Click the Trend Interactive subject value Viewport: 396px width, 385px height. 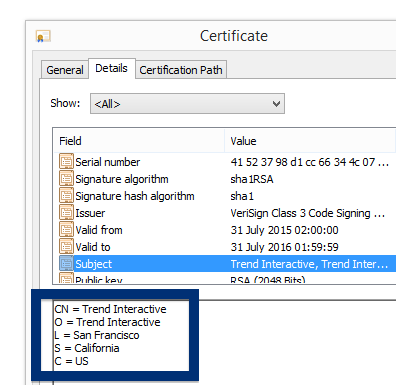pos(309,264)
